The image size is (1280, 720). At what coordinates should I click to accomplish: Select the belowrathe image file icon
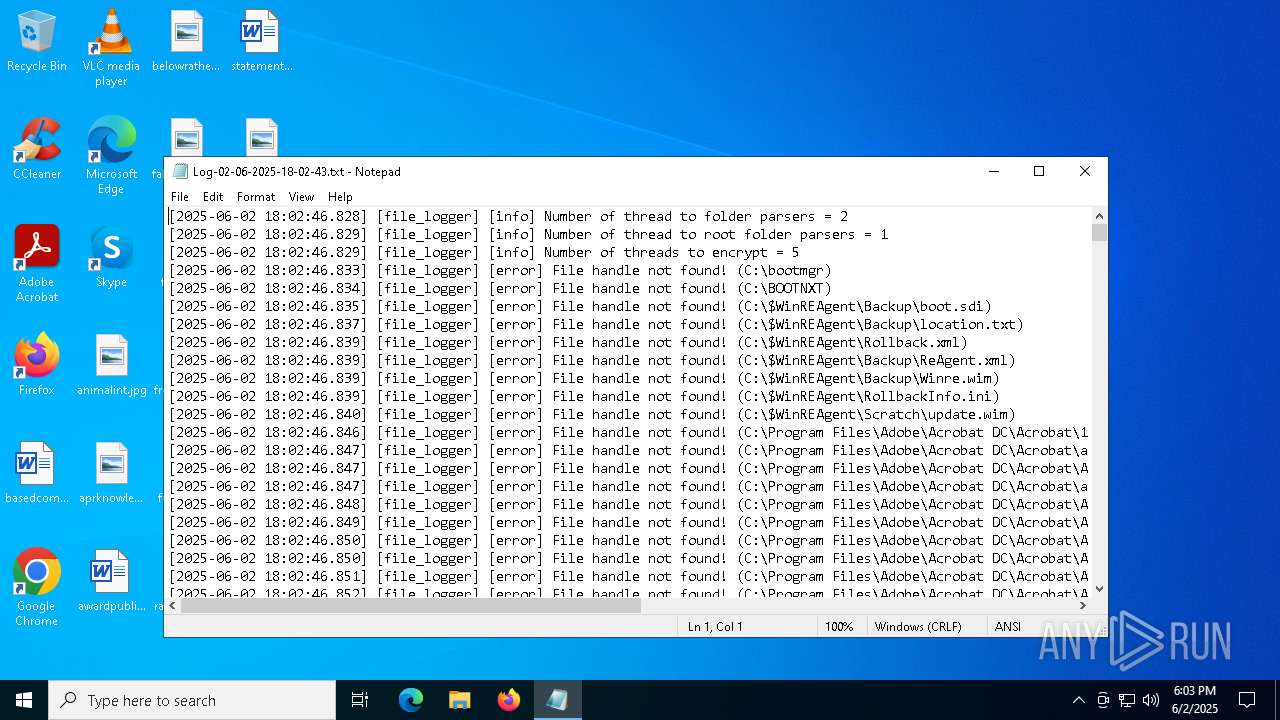coord(186,42)
